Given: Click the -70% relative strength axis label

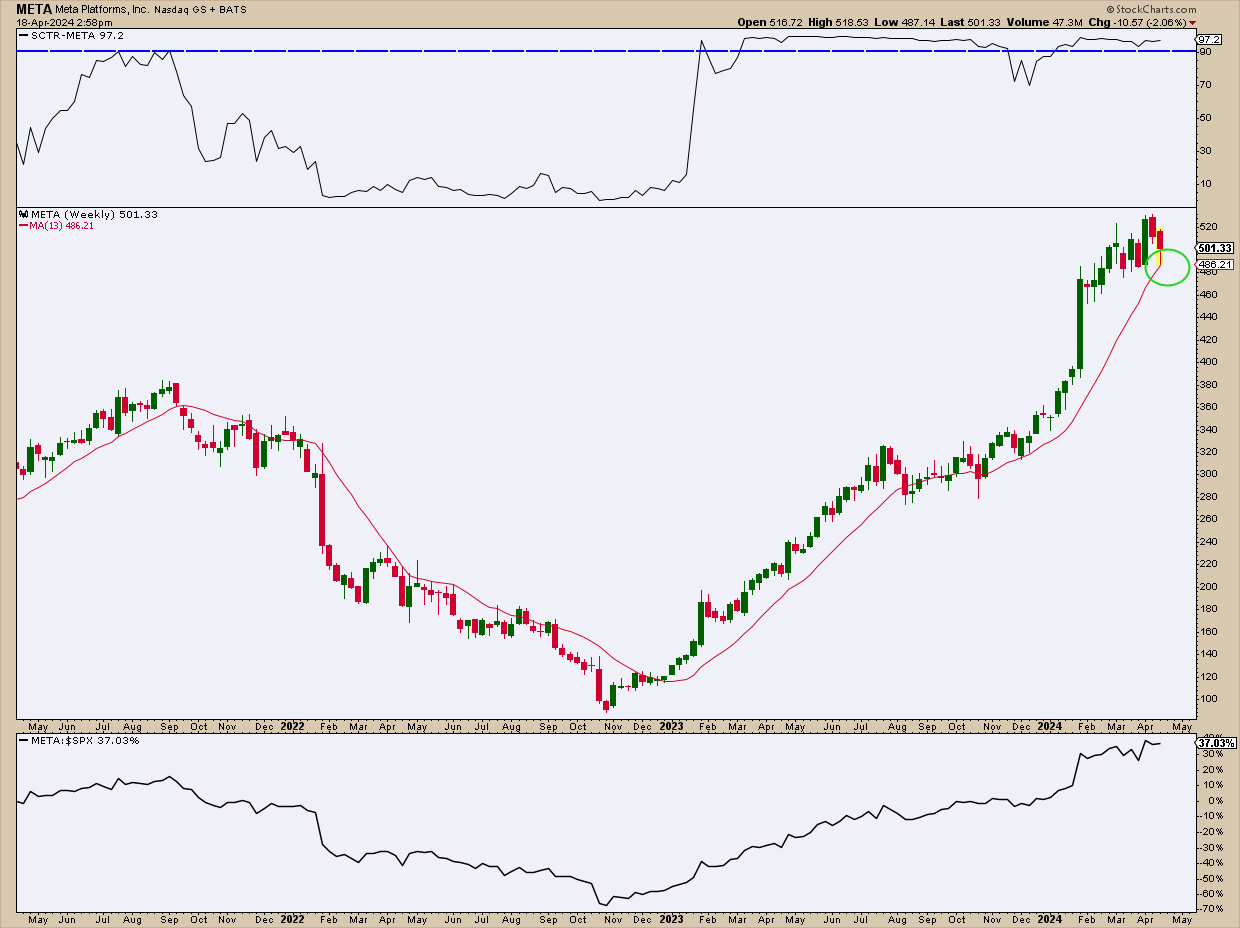Looking at the screenshot, I should (1211, 908).
